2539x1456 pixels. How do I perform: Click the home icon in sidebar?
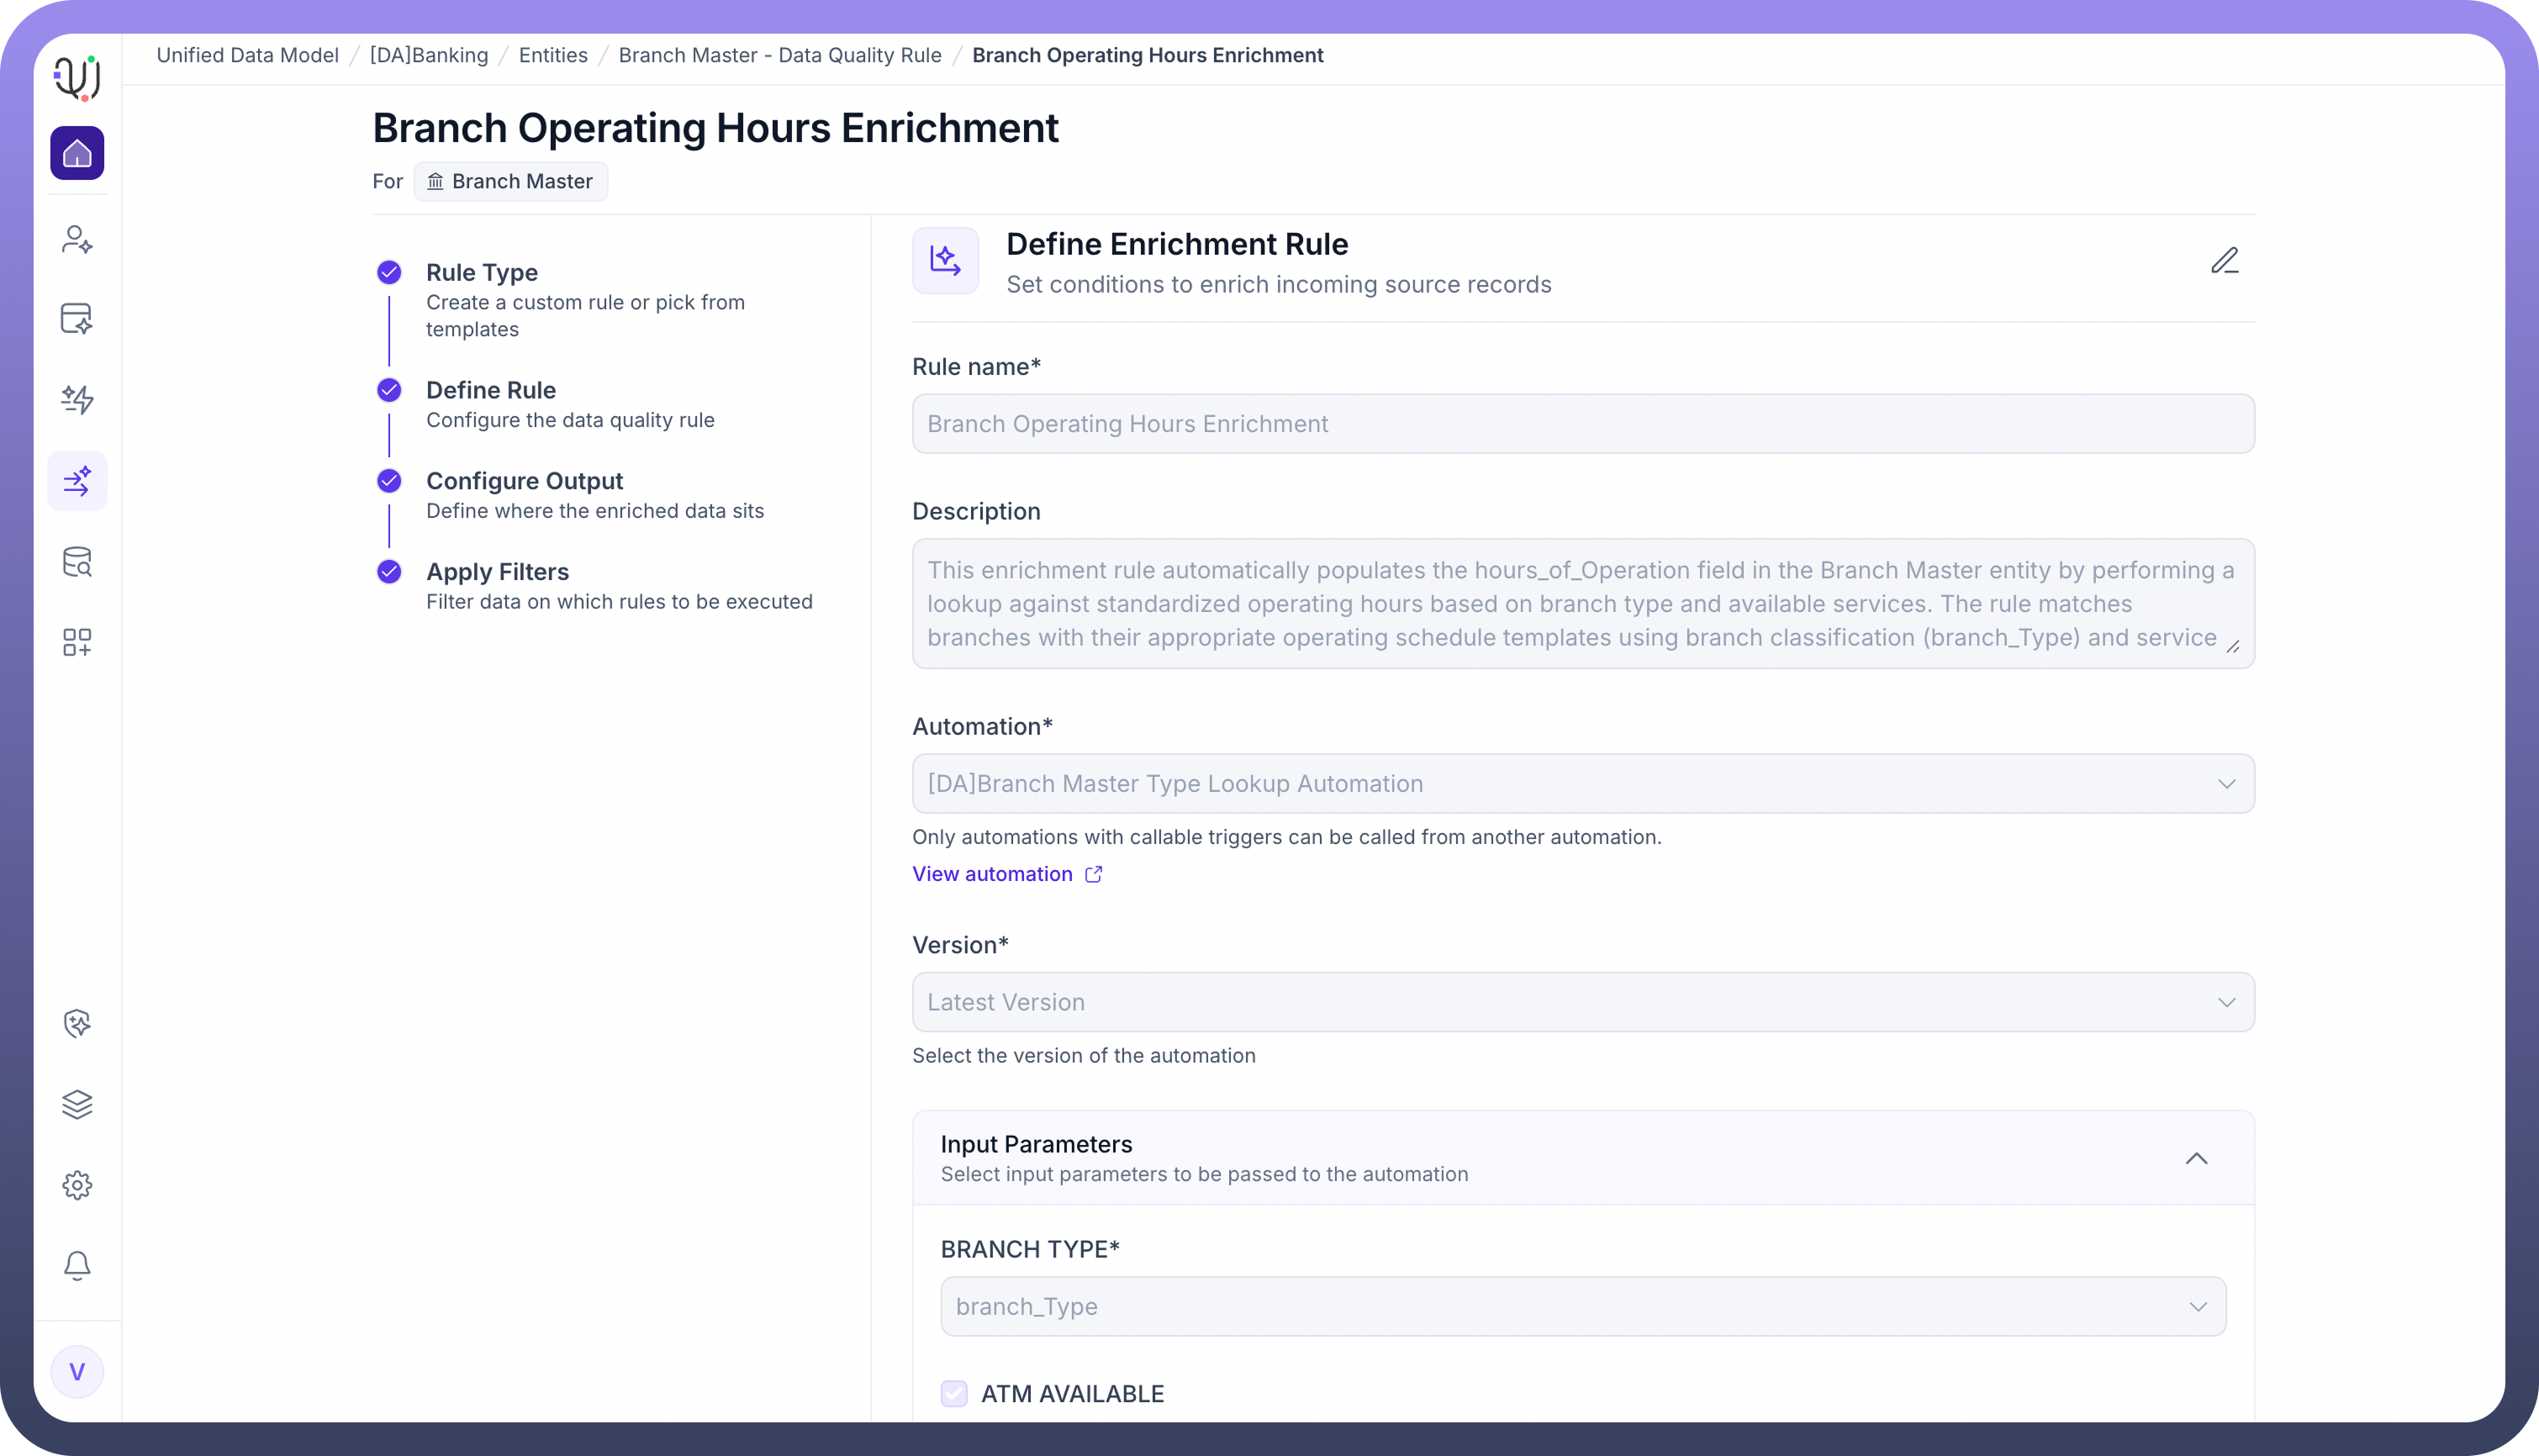(x=77, y=153)
